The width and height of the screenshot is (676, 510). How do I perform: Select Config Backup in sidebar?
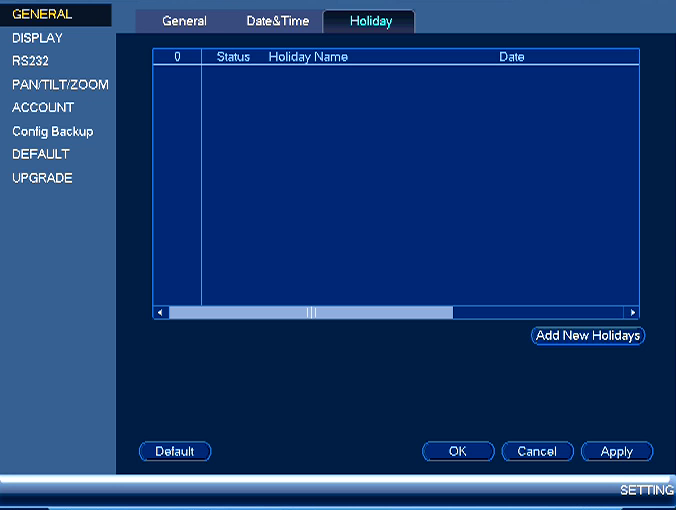[x=53, y=131]
